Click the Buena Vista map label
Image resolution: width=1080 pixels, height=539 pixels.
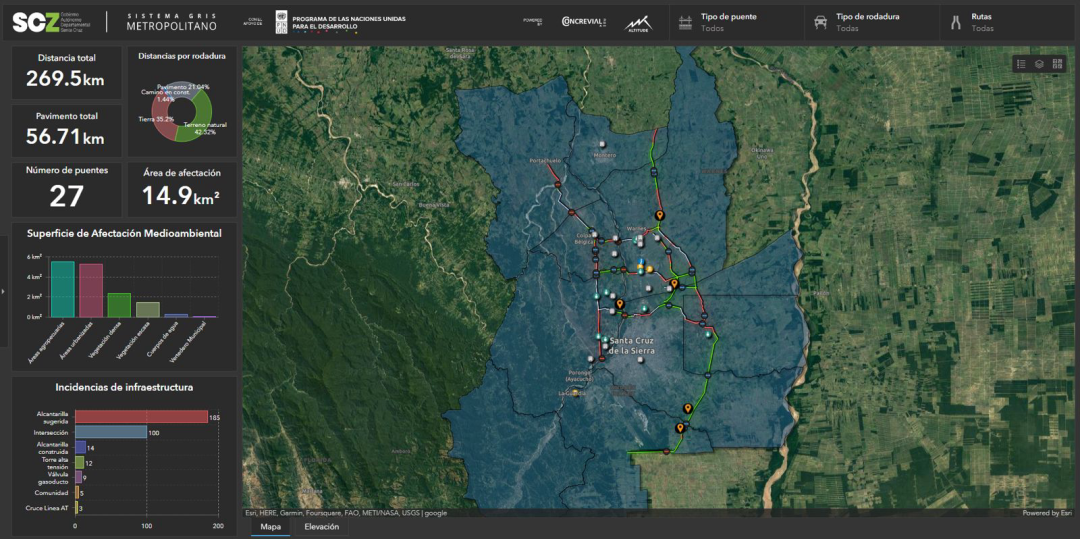click(x=433, y=205)
